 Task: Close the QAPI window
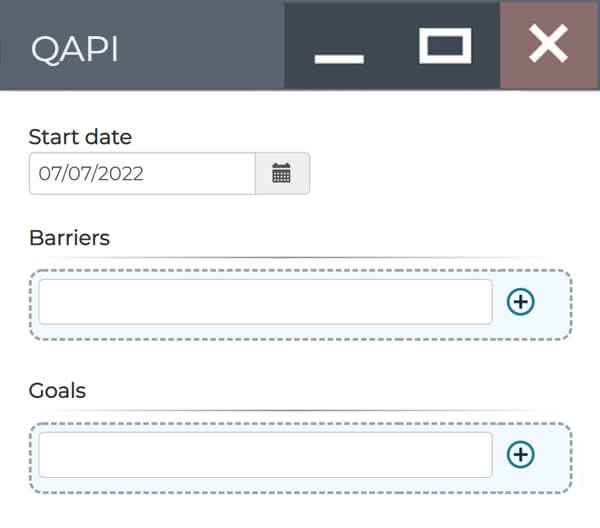pyautogui.click(x=548, y=45)
